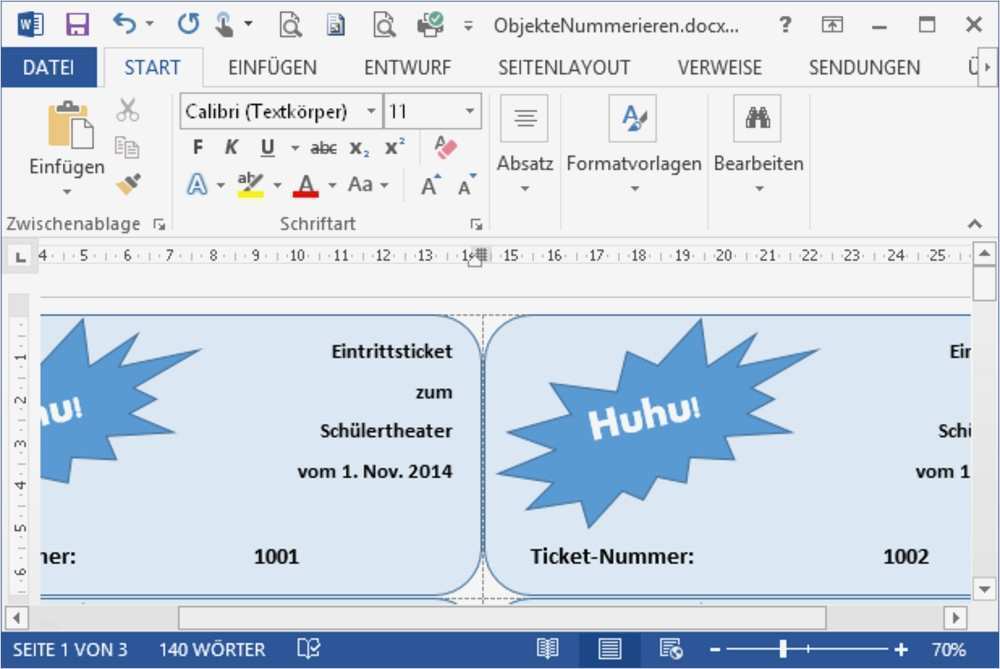This screenshot has width=1000, height=669.
Task: Redo the last action
Action: [189, 22]
